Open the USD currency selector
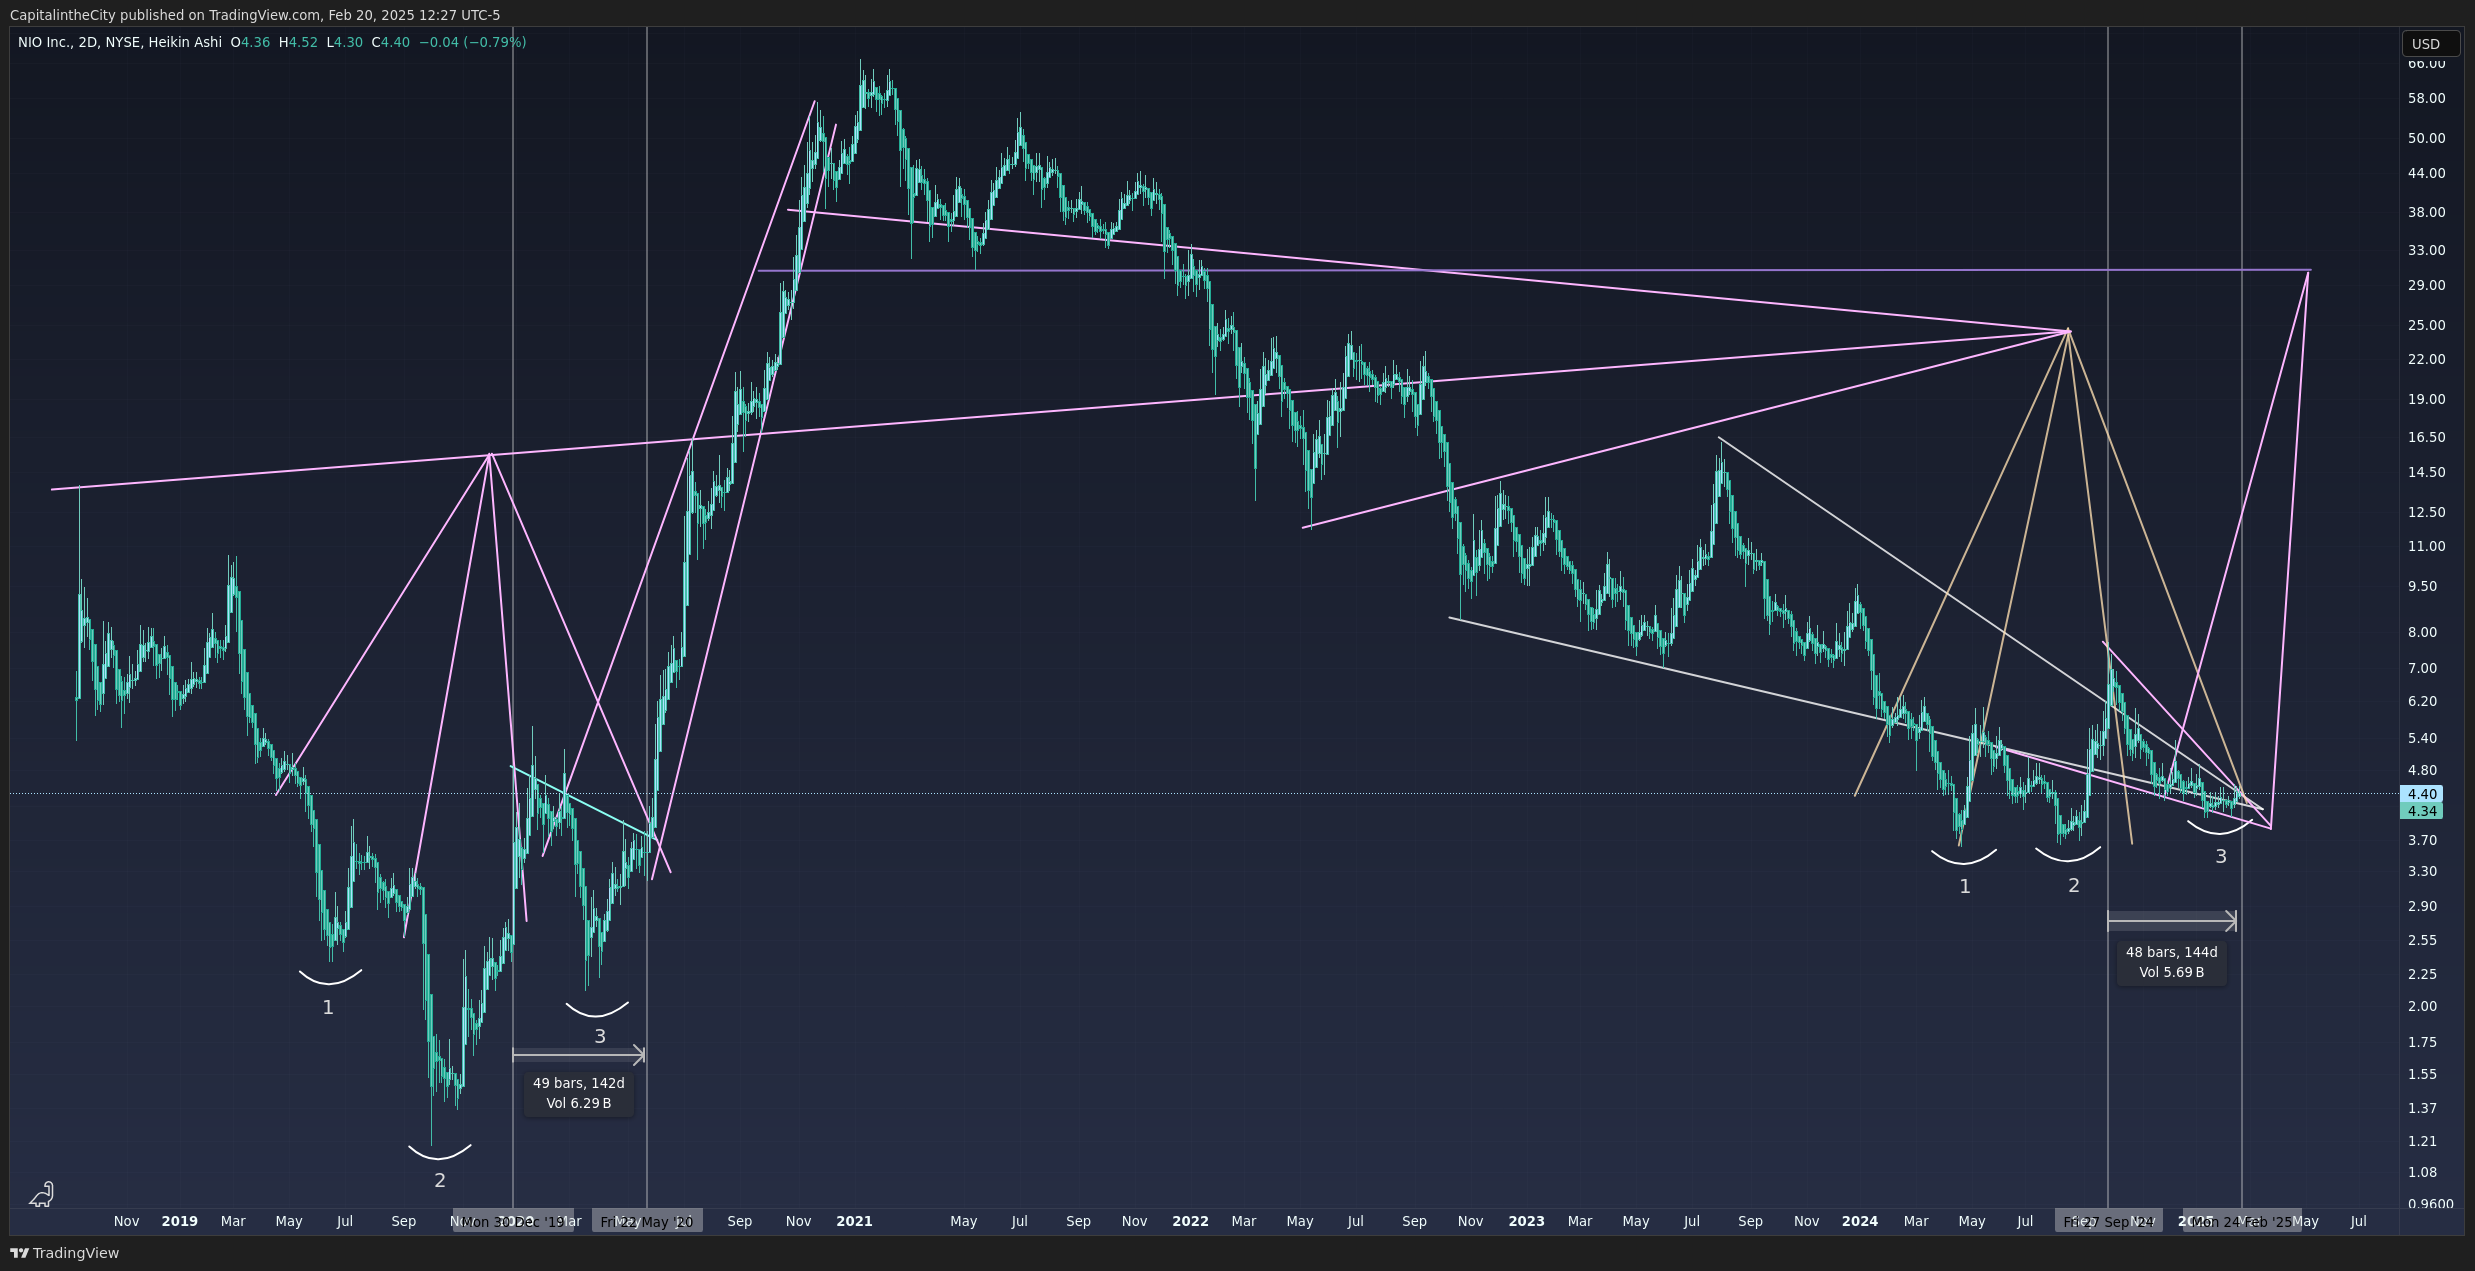The width and height of the screenshot is (2475, 1271). point(2430,43)
